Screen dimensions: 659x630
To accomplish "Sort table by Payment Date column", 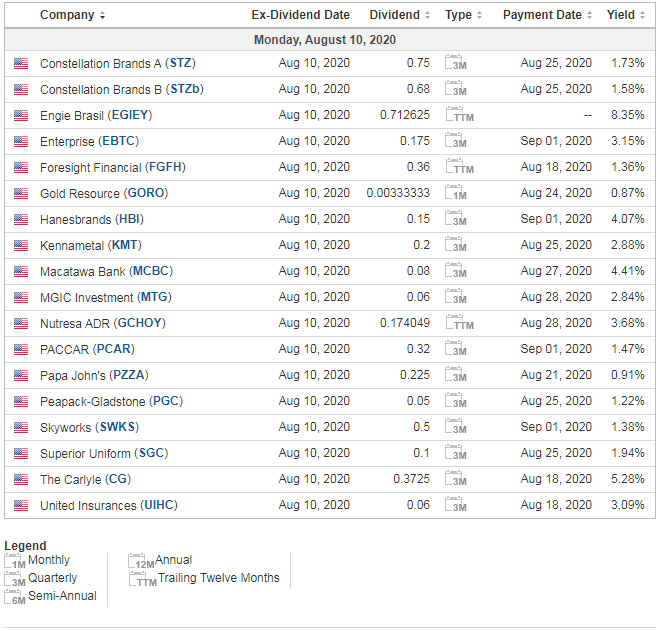I will pyautogui.click(x=547, y=15).
